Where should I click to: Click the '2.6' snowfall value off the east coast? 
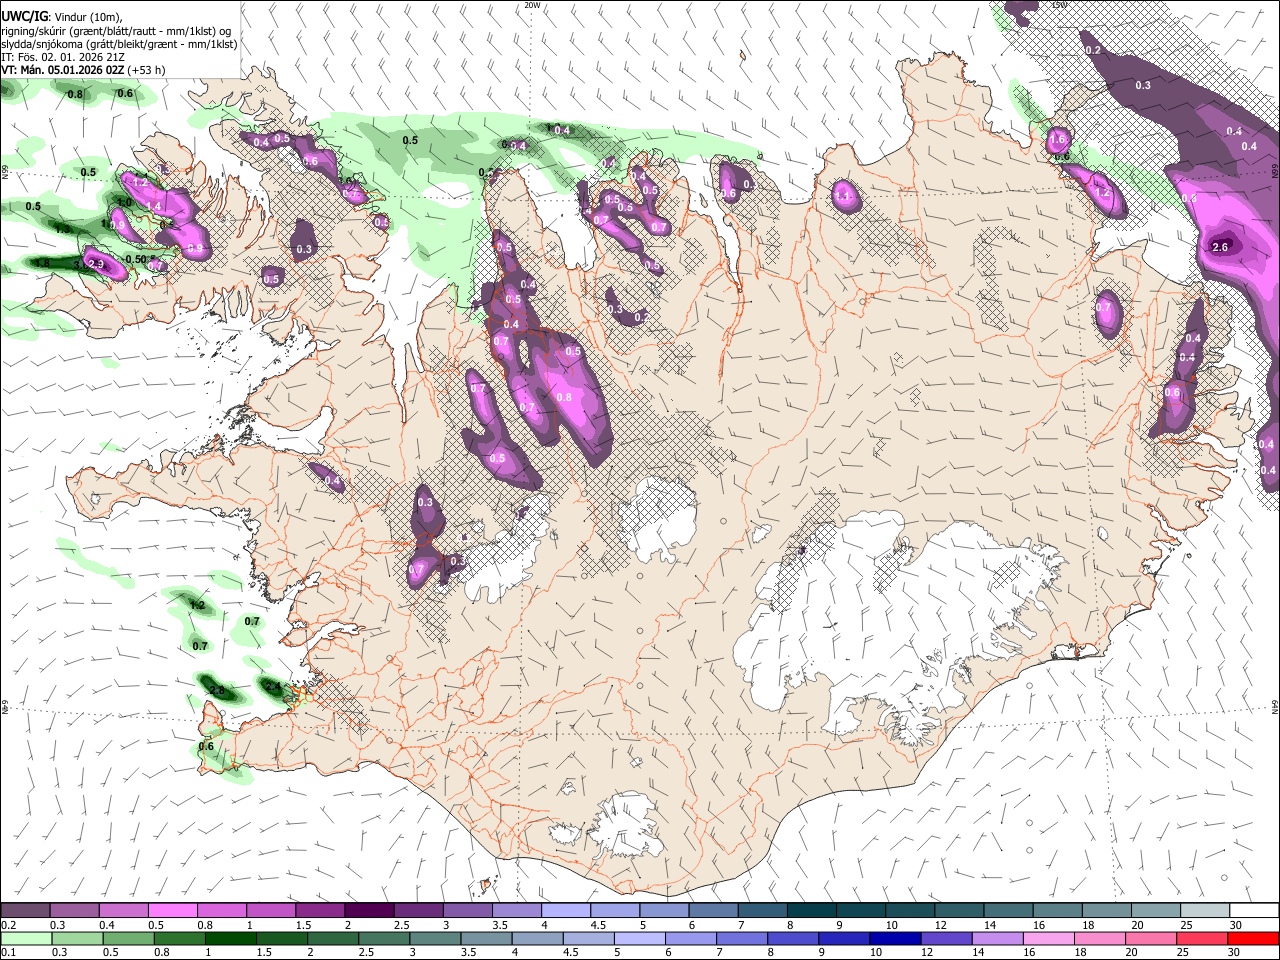pyautogui.click(x=1220, y=247)
